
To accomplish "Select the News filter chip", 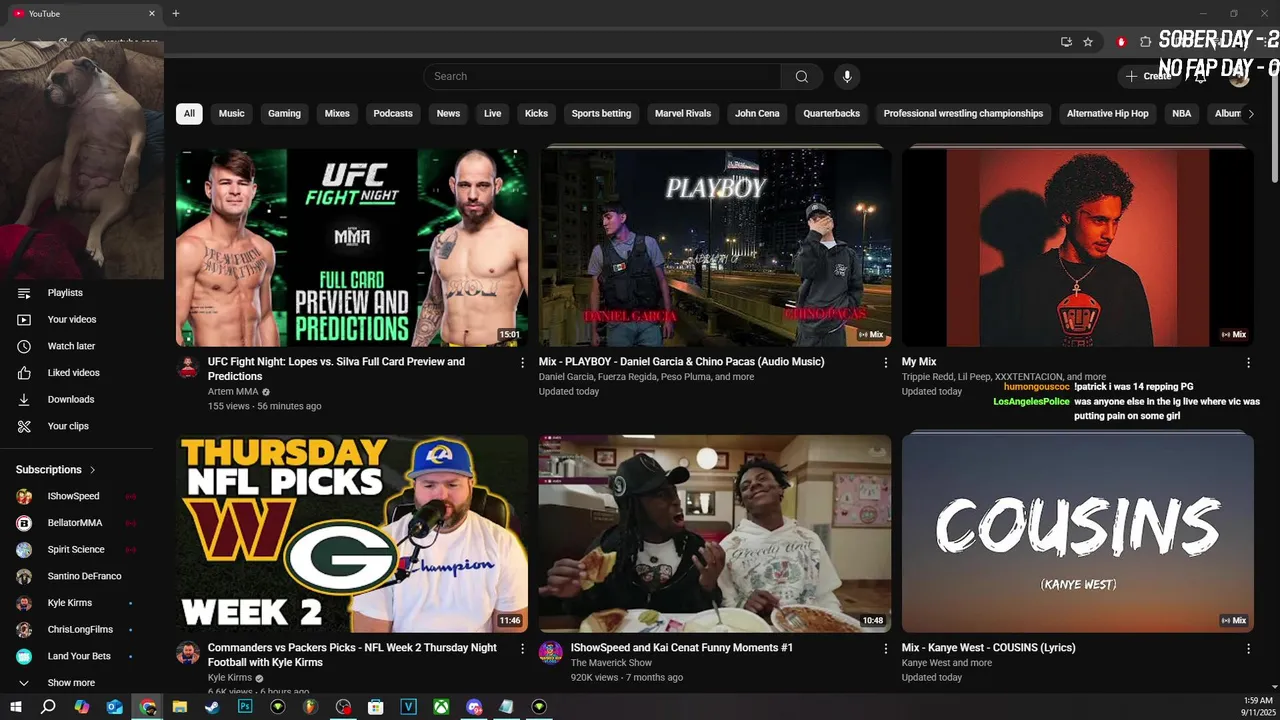I will tap(448, 114).
